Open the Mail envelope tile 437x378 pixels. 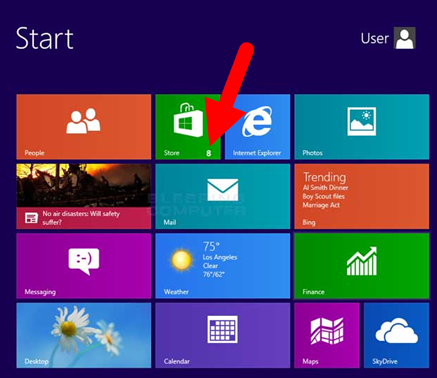[223, 196]
